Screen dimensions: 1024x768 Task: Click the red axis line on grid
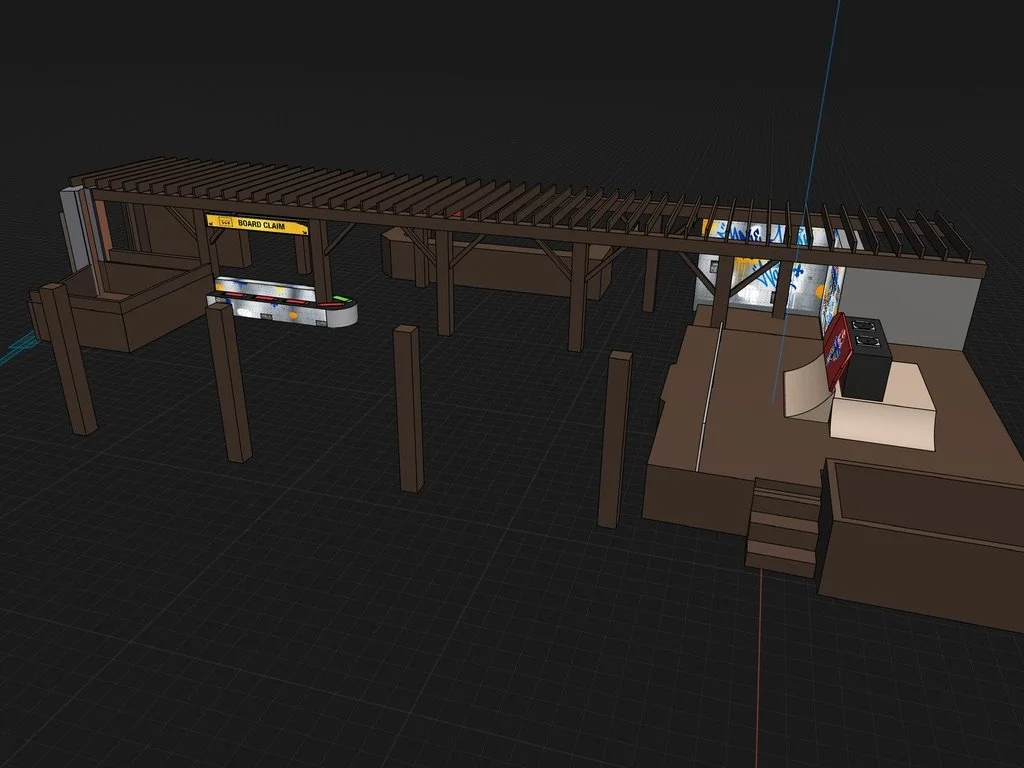(x=759, y=667)
